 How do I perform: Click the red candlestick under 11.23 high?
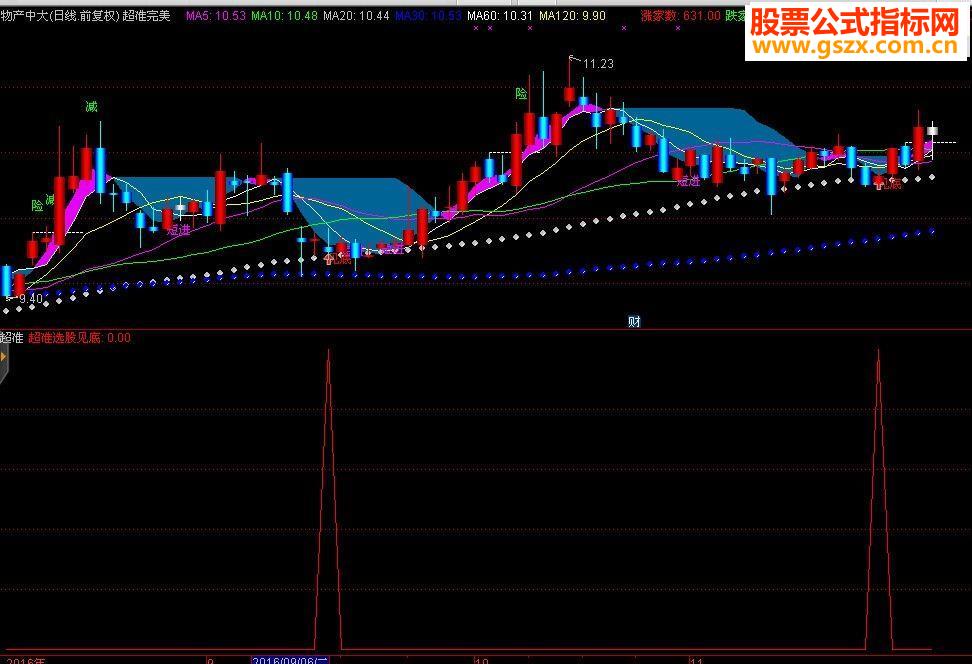[570, 94]
